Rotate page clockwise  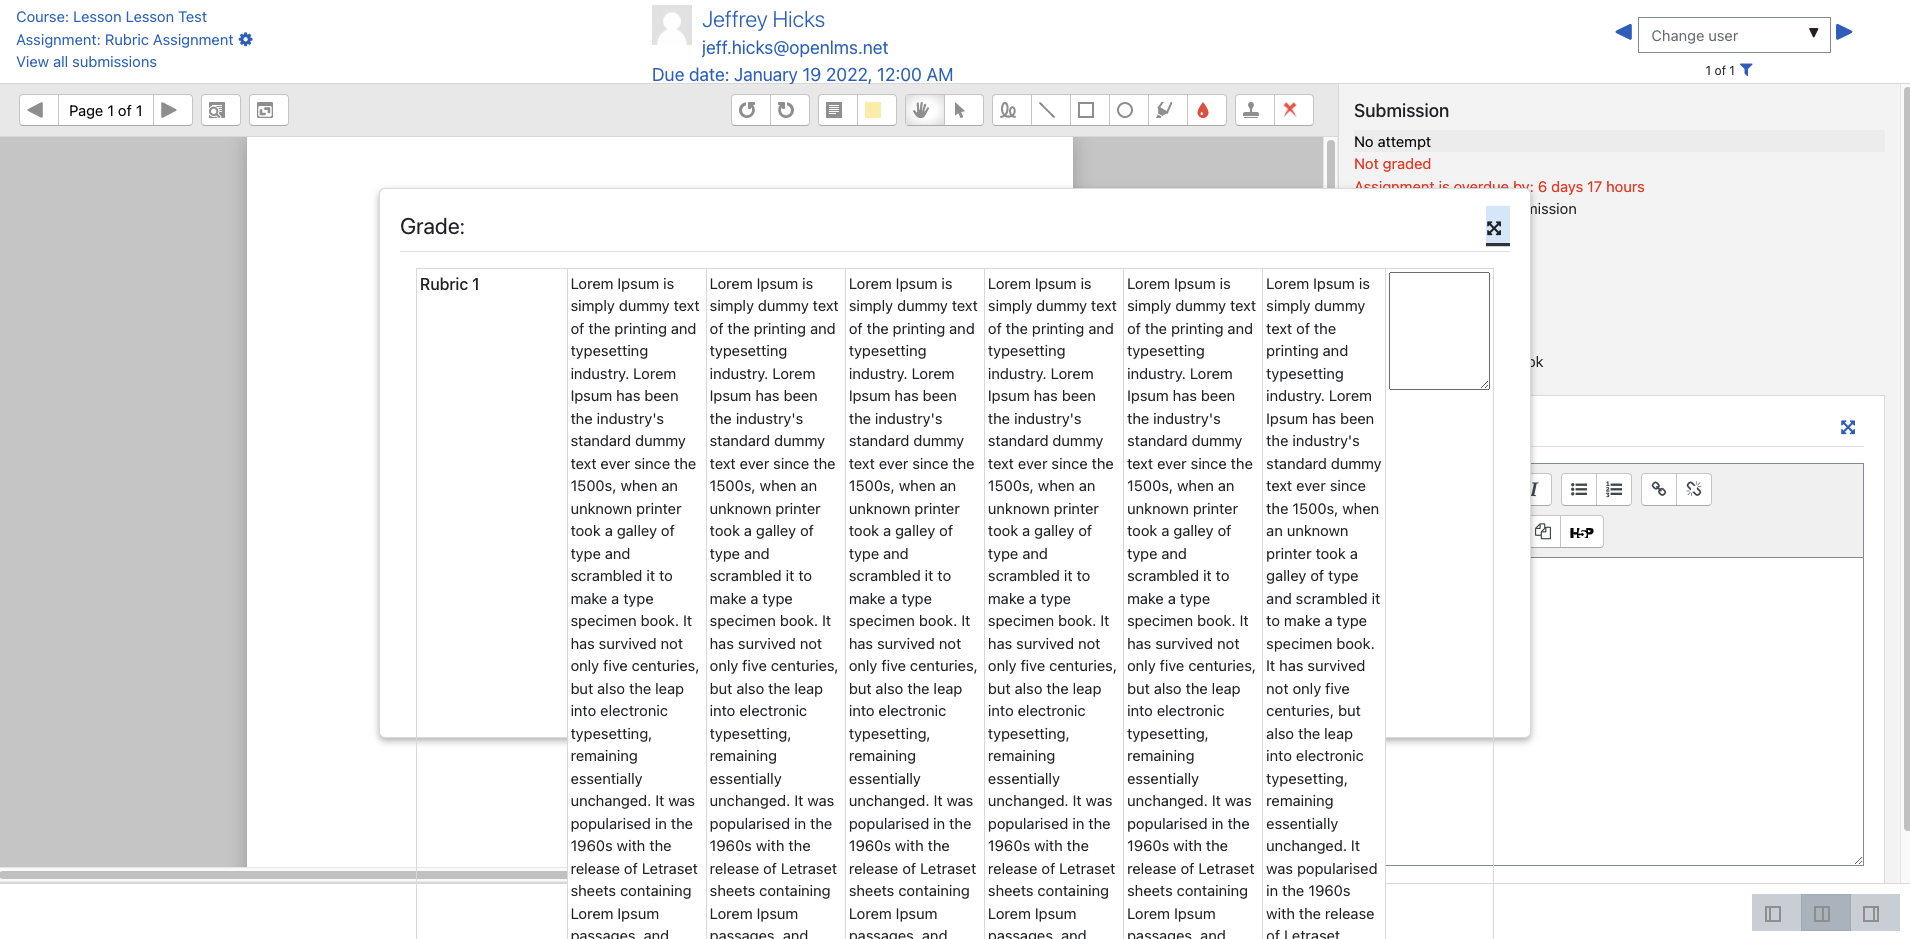(787, 110)
